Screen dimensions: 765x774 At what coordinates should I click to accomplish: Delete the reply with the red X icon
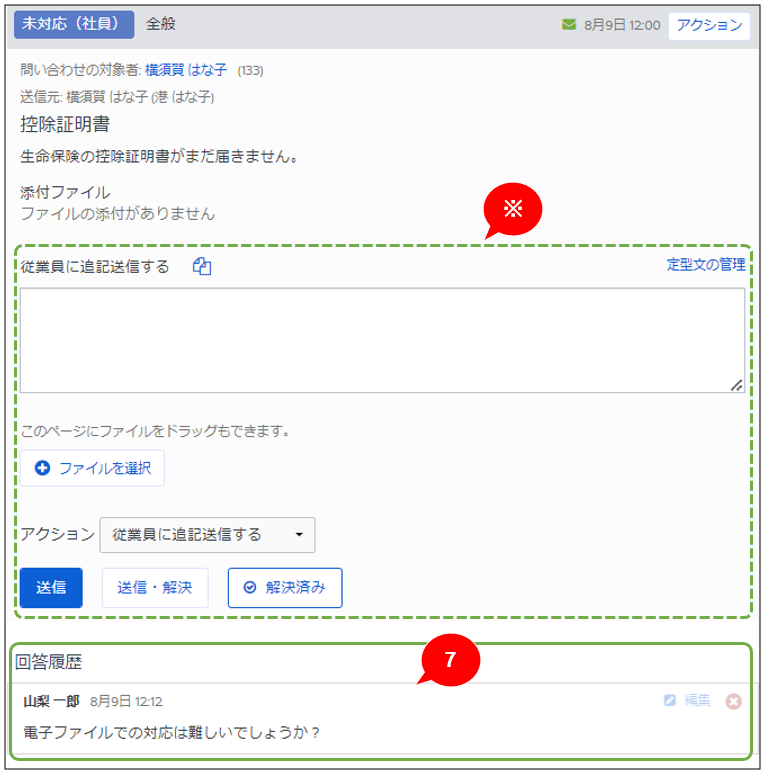tap(733, 701)
